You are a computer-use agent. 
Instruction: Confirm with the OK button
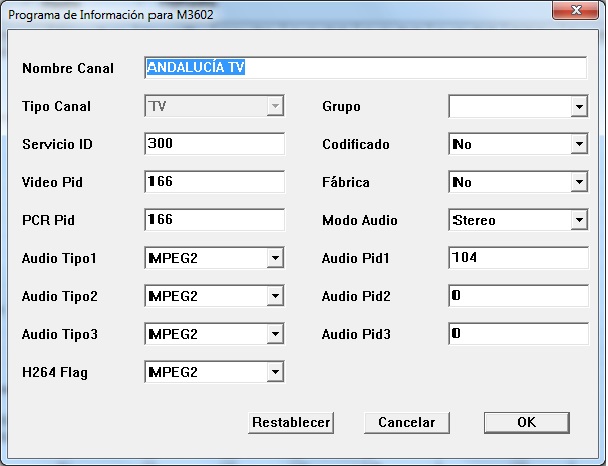tap(527, 423)
